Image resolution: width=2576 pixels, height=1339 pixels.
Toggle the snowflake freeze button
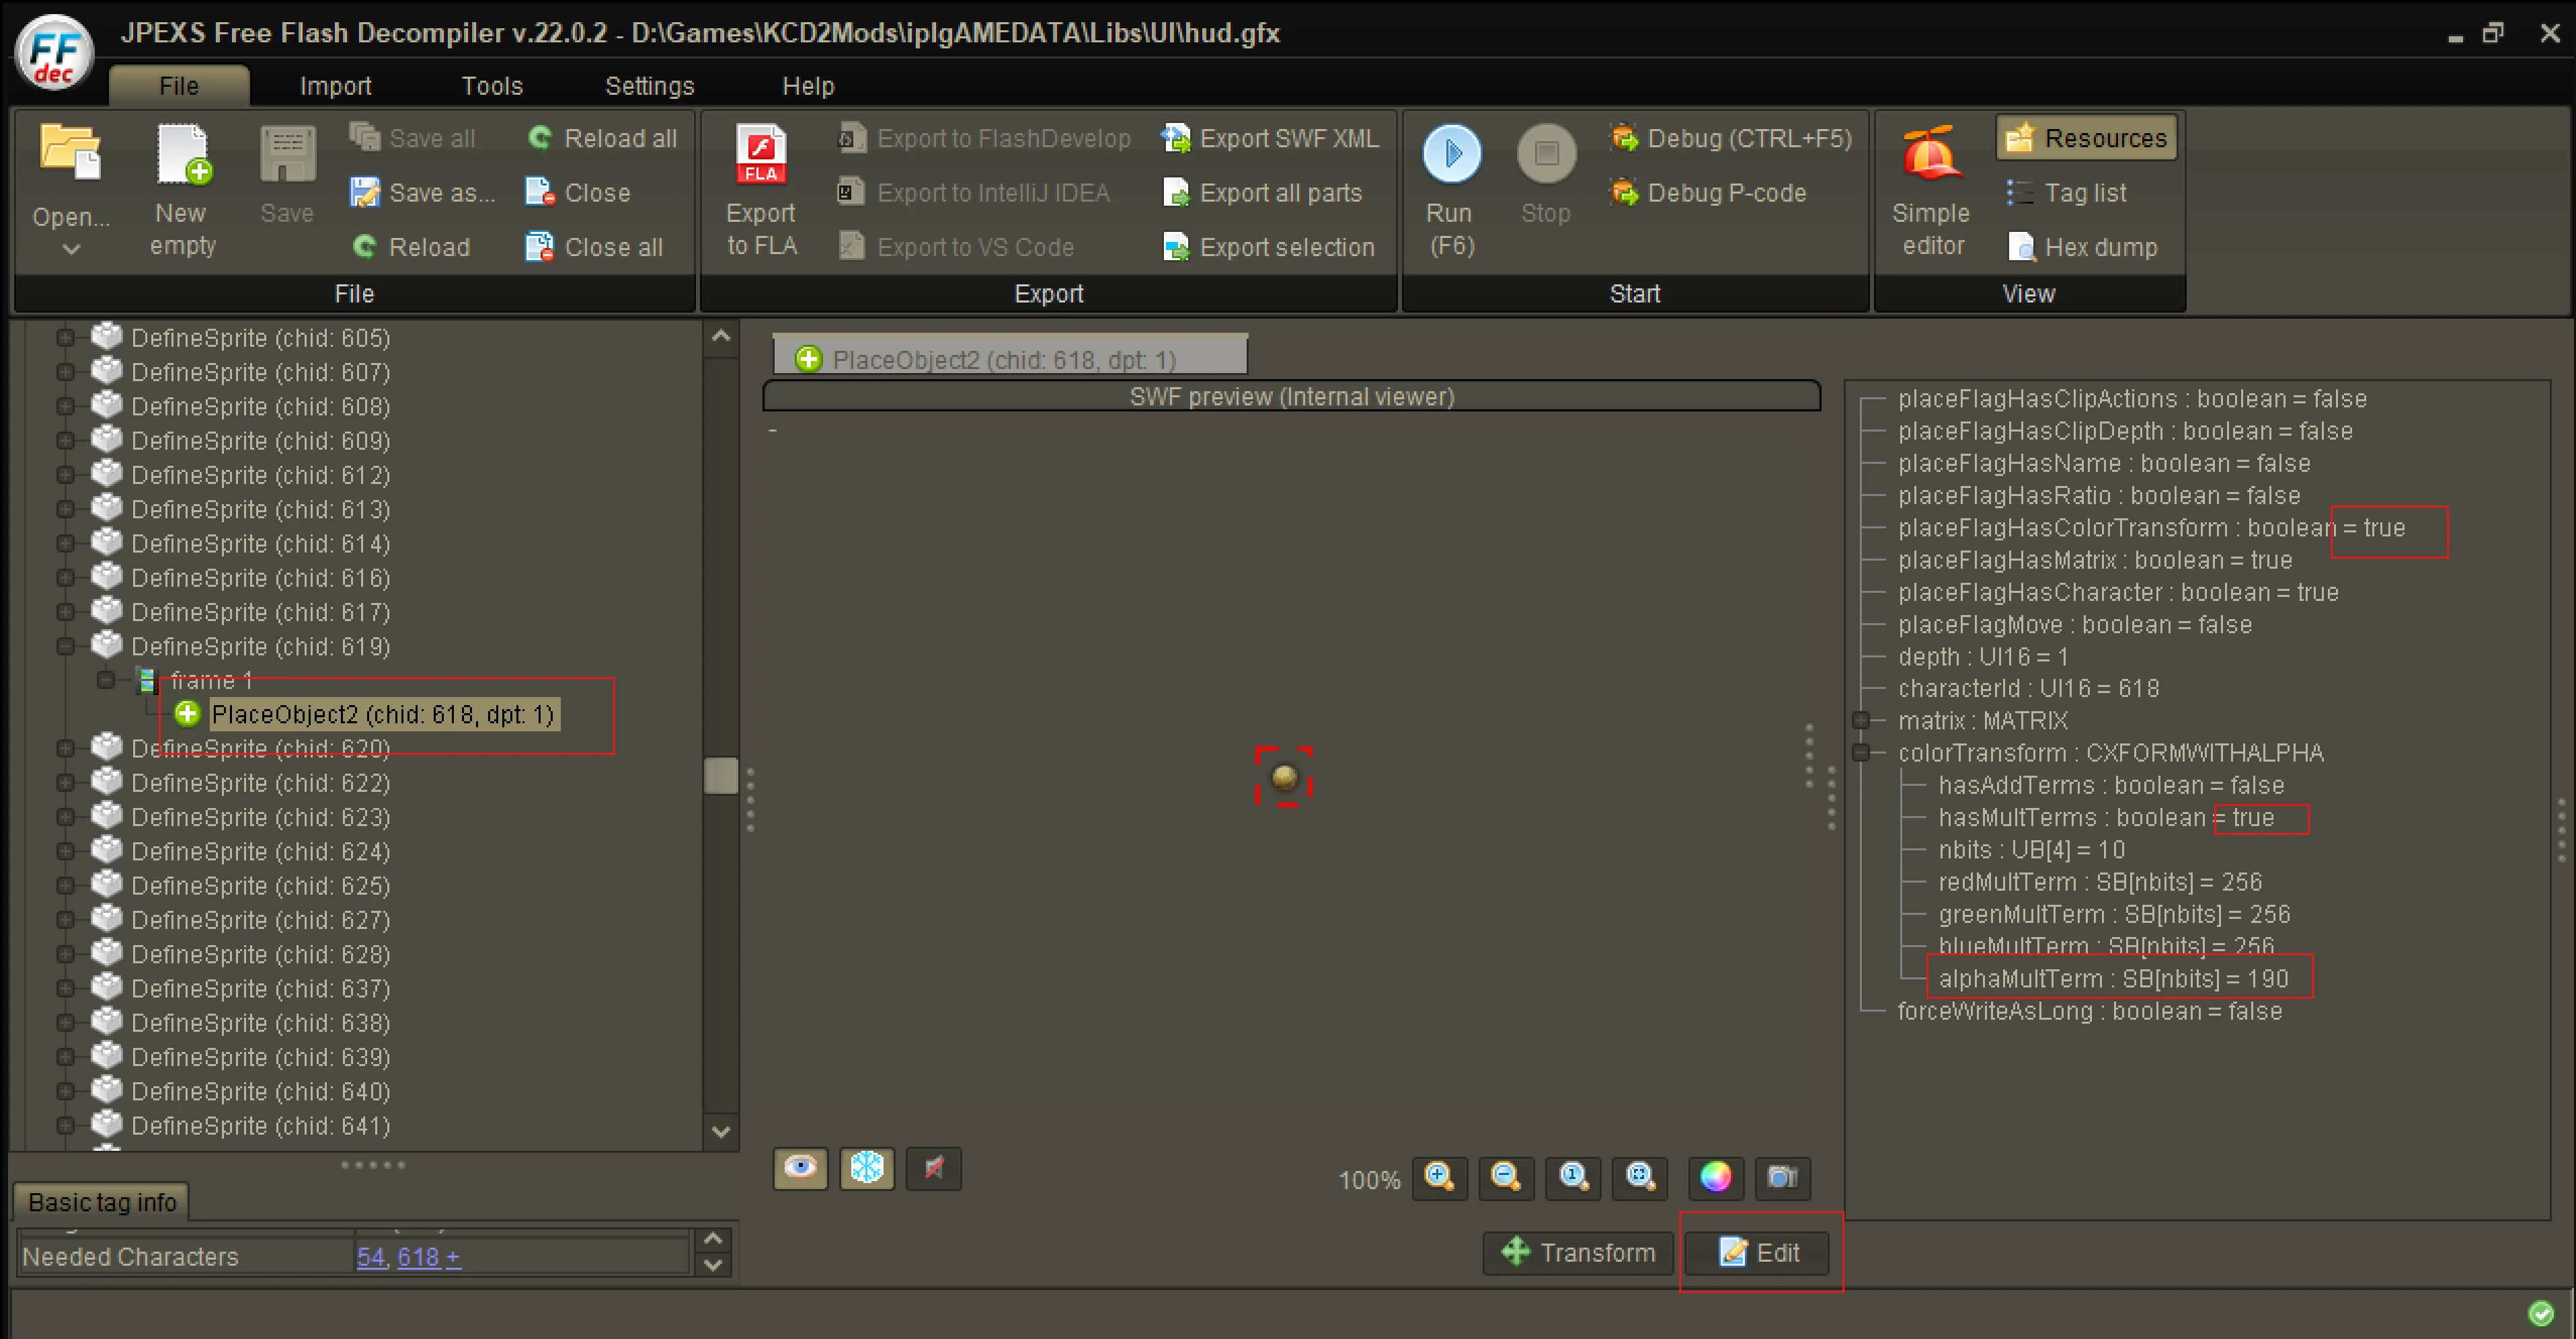click(866, 1168)
